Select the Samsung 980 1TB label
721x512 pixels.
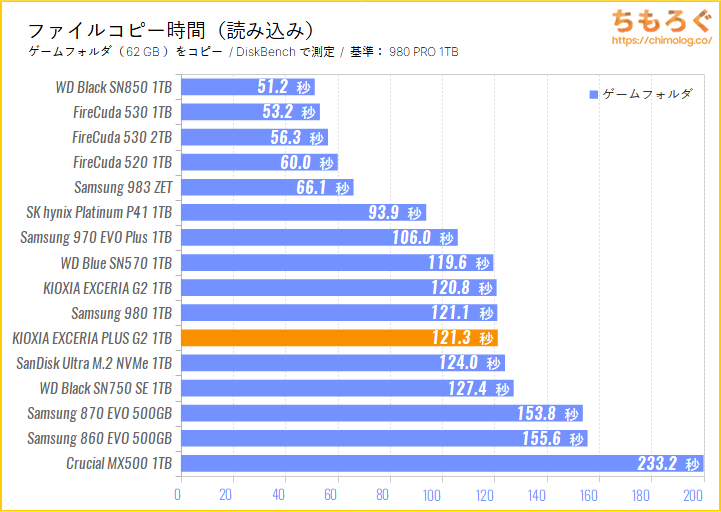pos(122,313)
